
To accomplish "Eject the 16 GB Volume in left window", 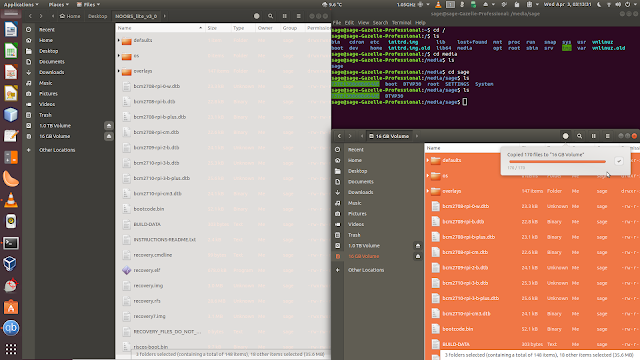I will coord(109,136).
